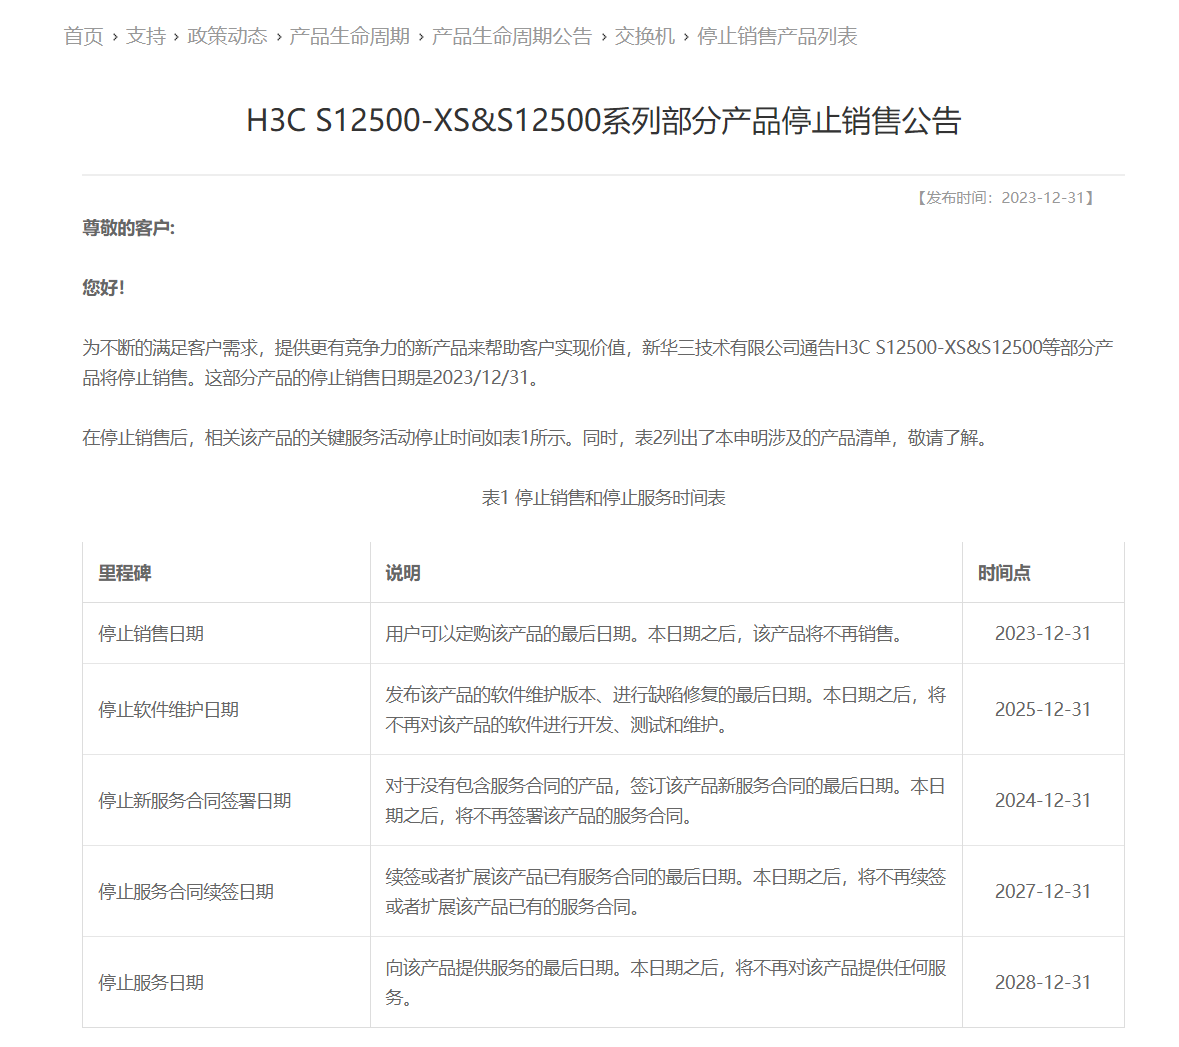Viewport: 1179px width, 1047px height.
Task: Open 停止销售产品列表 breadcrumb link
Action: [x=777, y=36]
